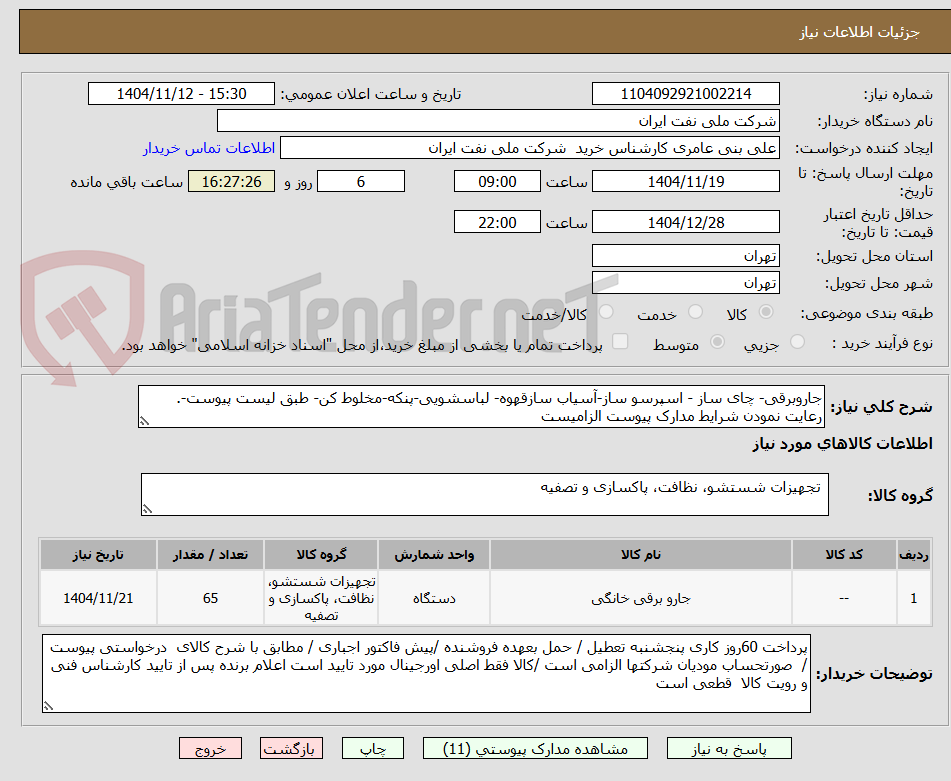Click the جارو برقی خانگی item cell
Viewport: 951px width, 781px height.
(640, 598)
